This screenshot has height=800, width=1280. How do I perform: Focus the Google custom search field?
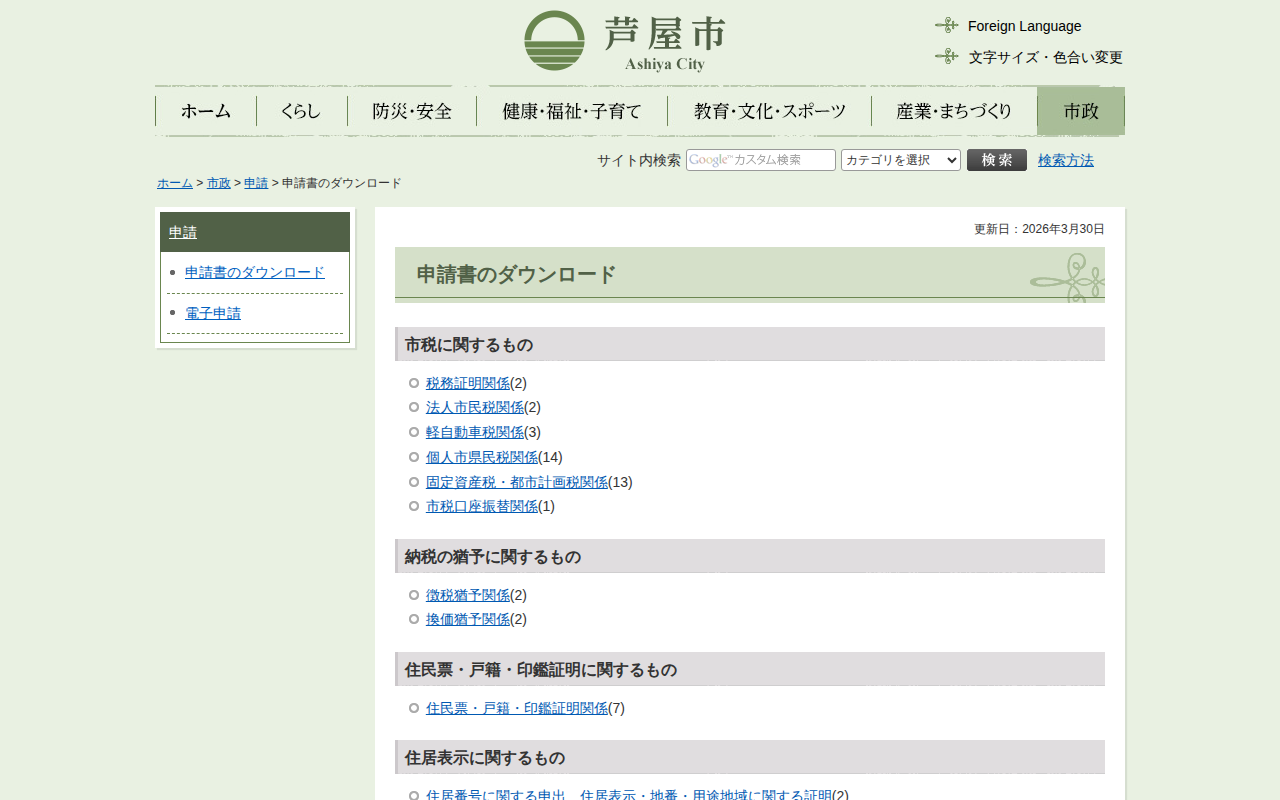pos(760,160)
